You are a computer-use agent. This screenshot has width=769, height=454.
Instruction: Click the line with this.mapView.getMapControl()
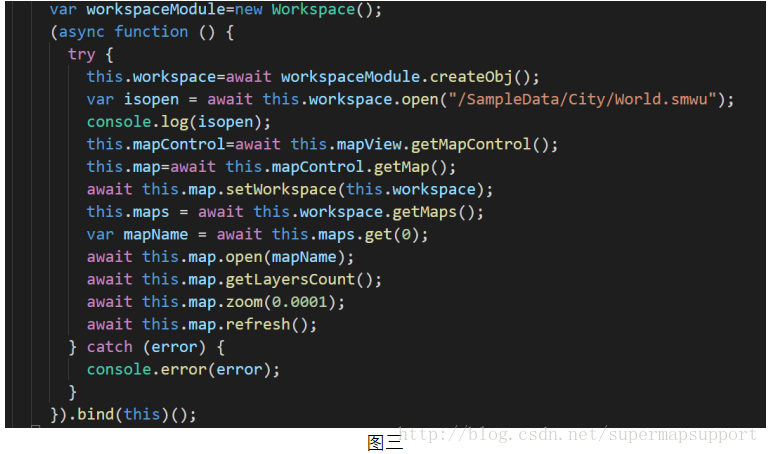(322, 145)
